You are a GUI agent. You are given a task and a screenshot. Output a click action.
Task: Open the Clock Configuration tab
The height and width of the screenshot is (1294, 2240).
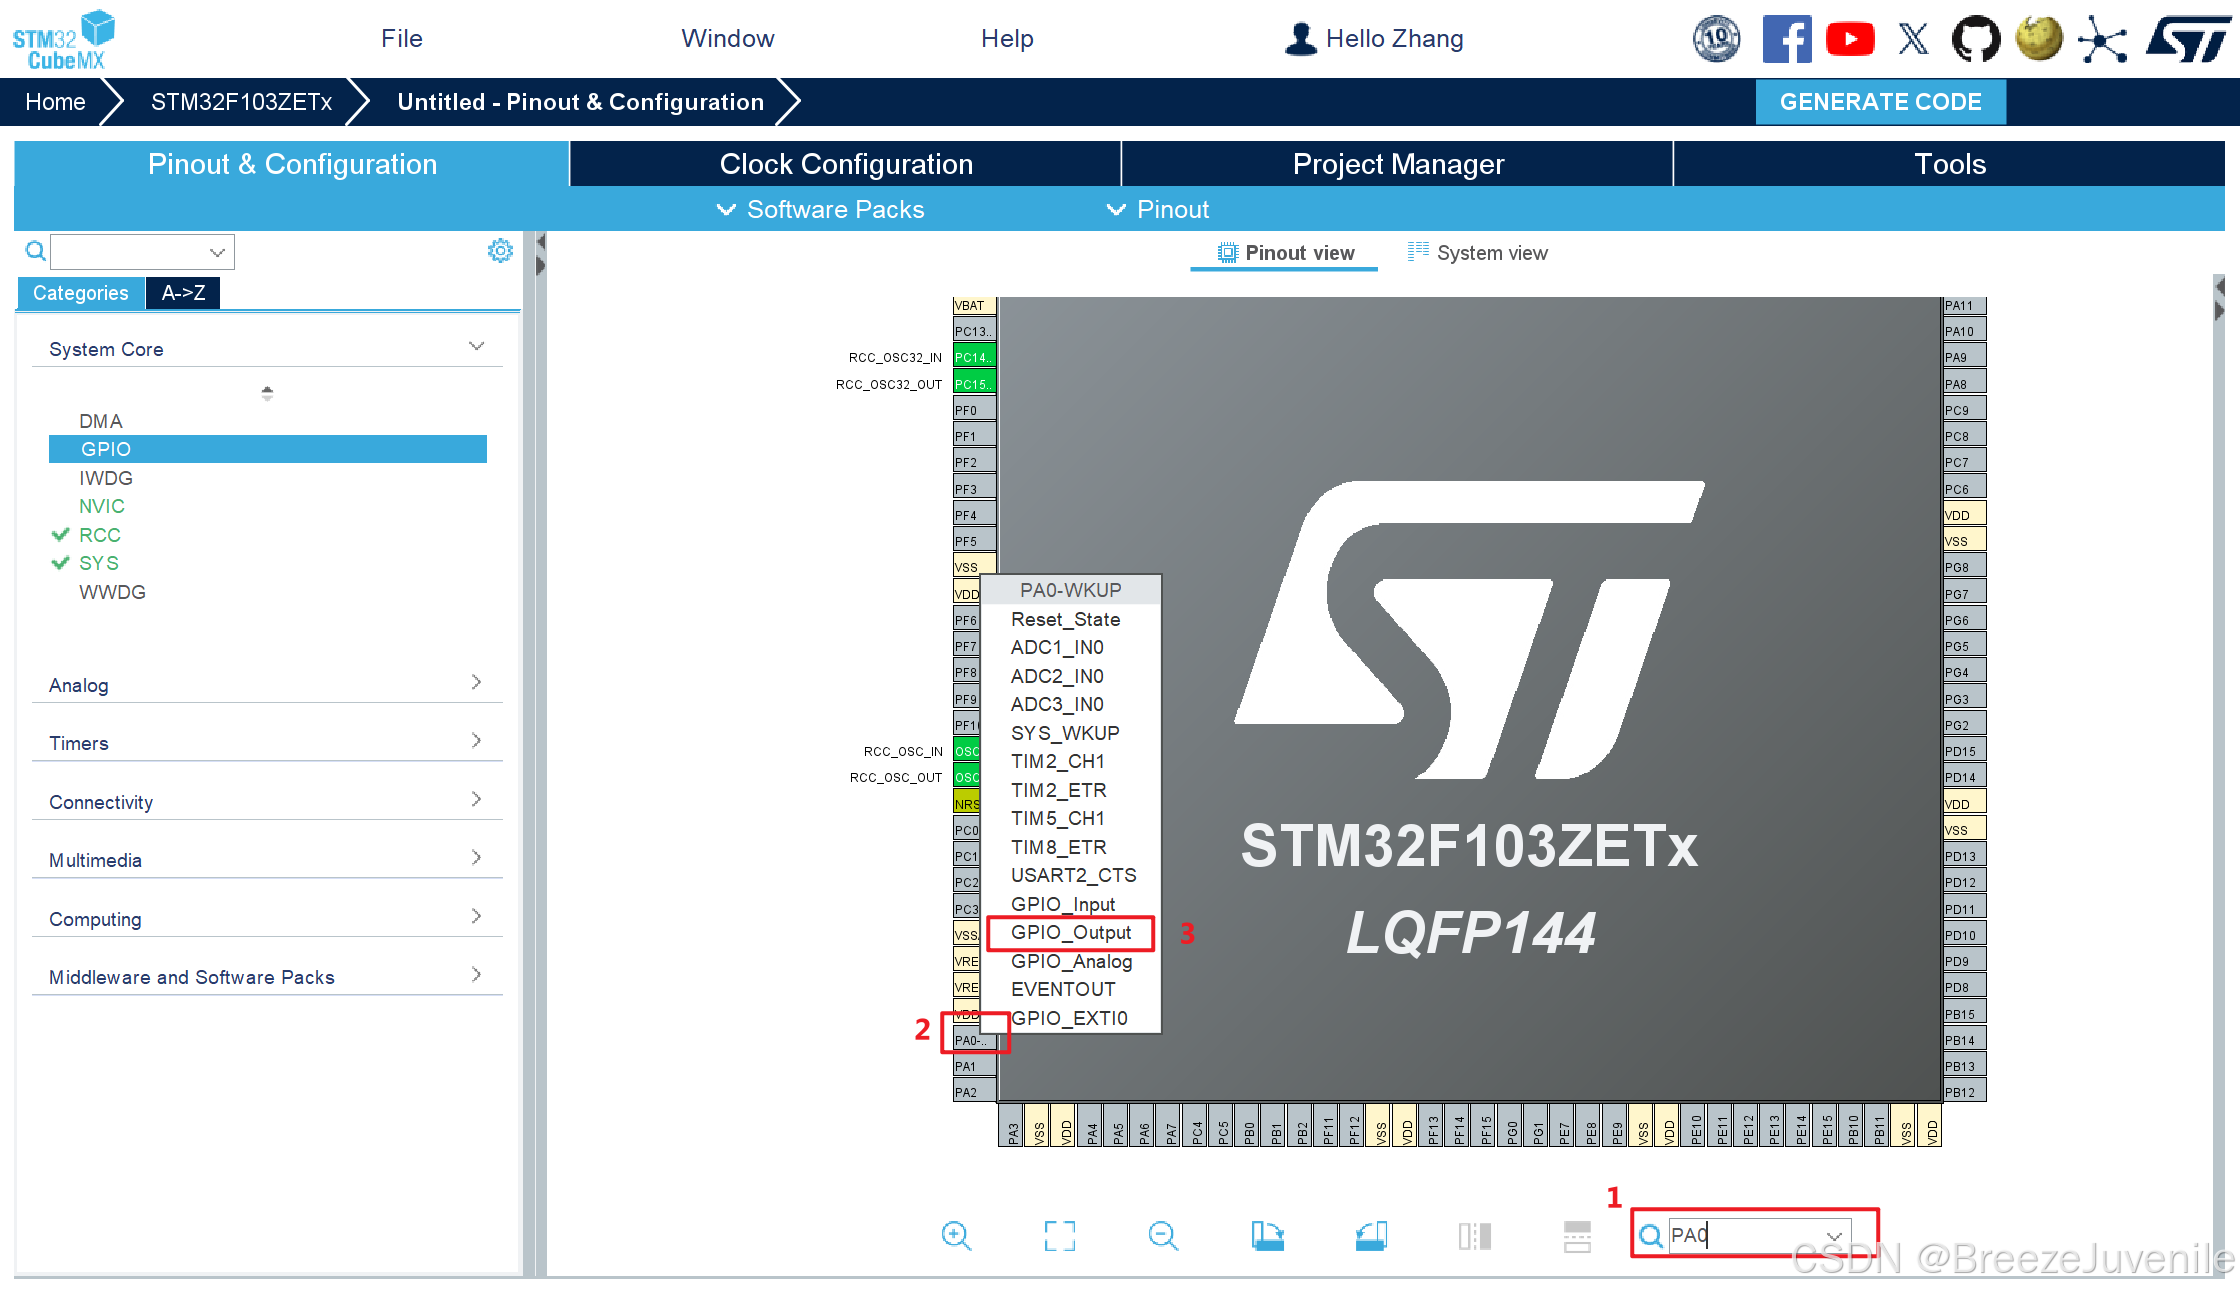[x=845, y=164]
